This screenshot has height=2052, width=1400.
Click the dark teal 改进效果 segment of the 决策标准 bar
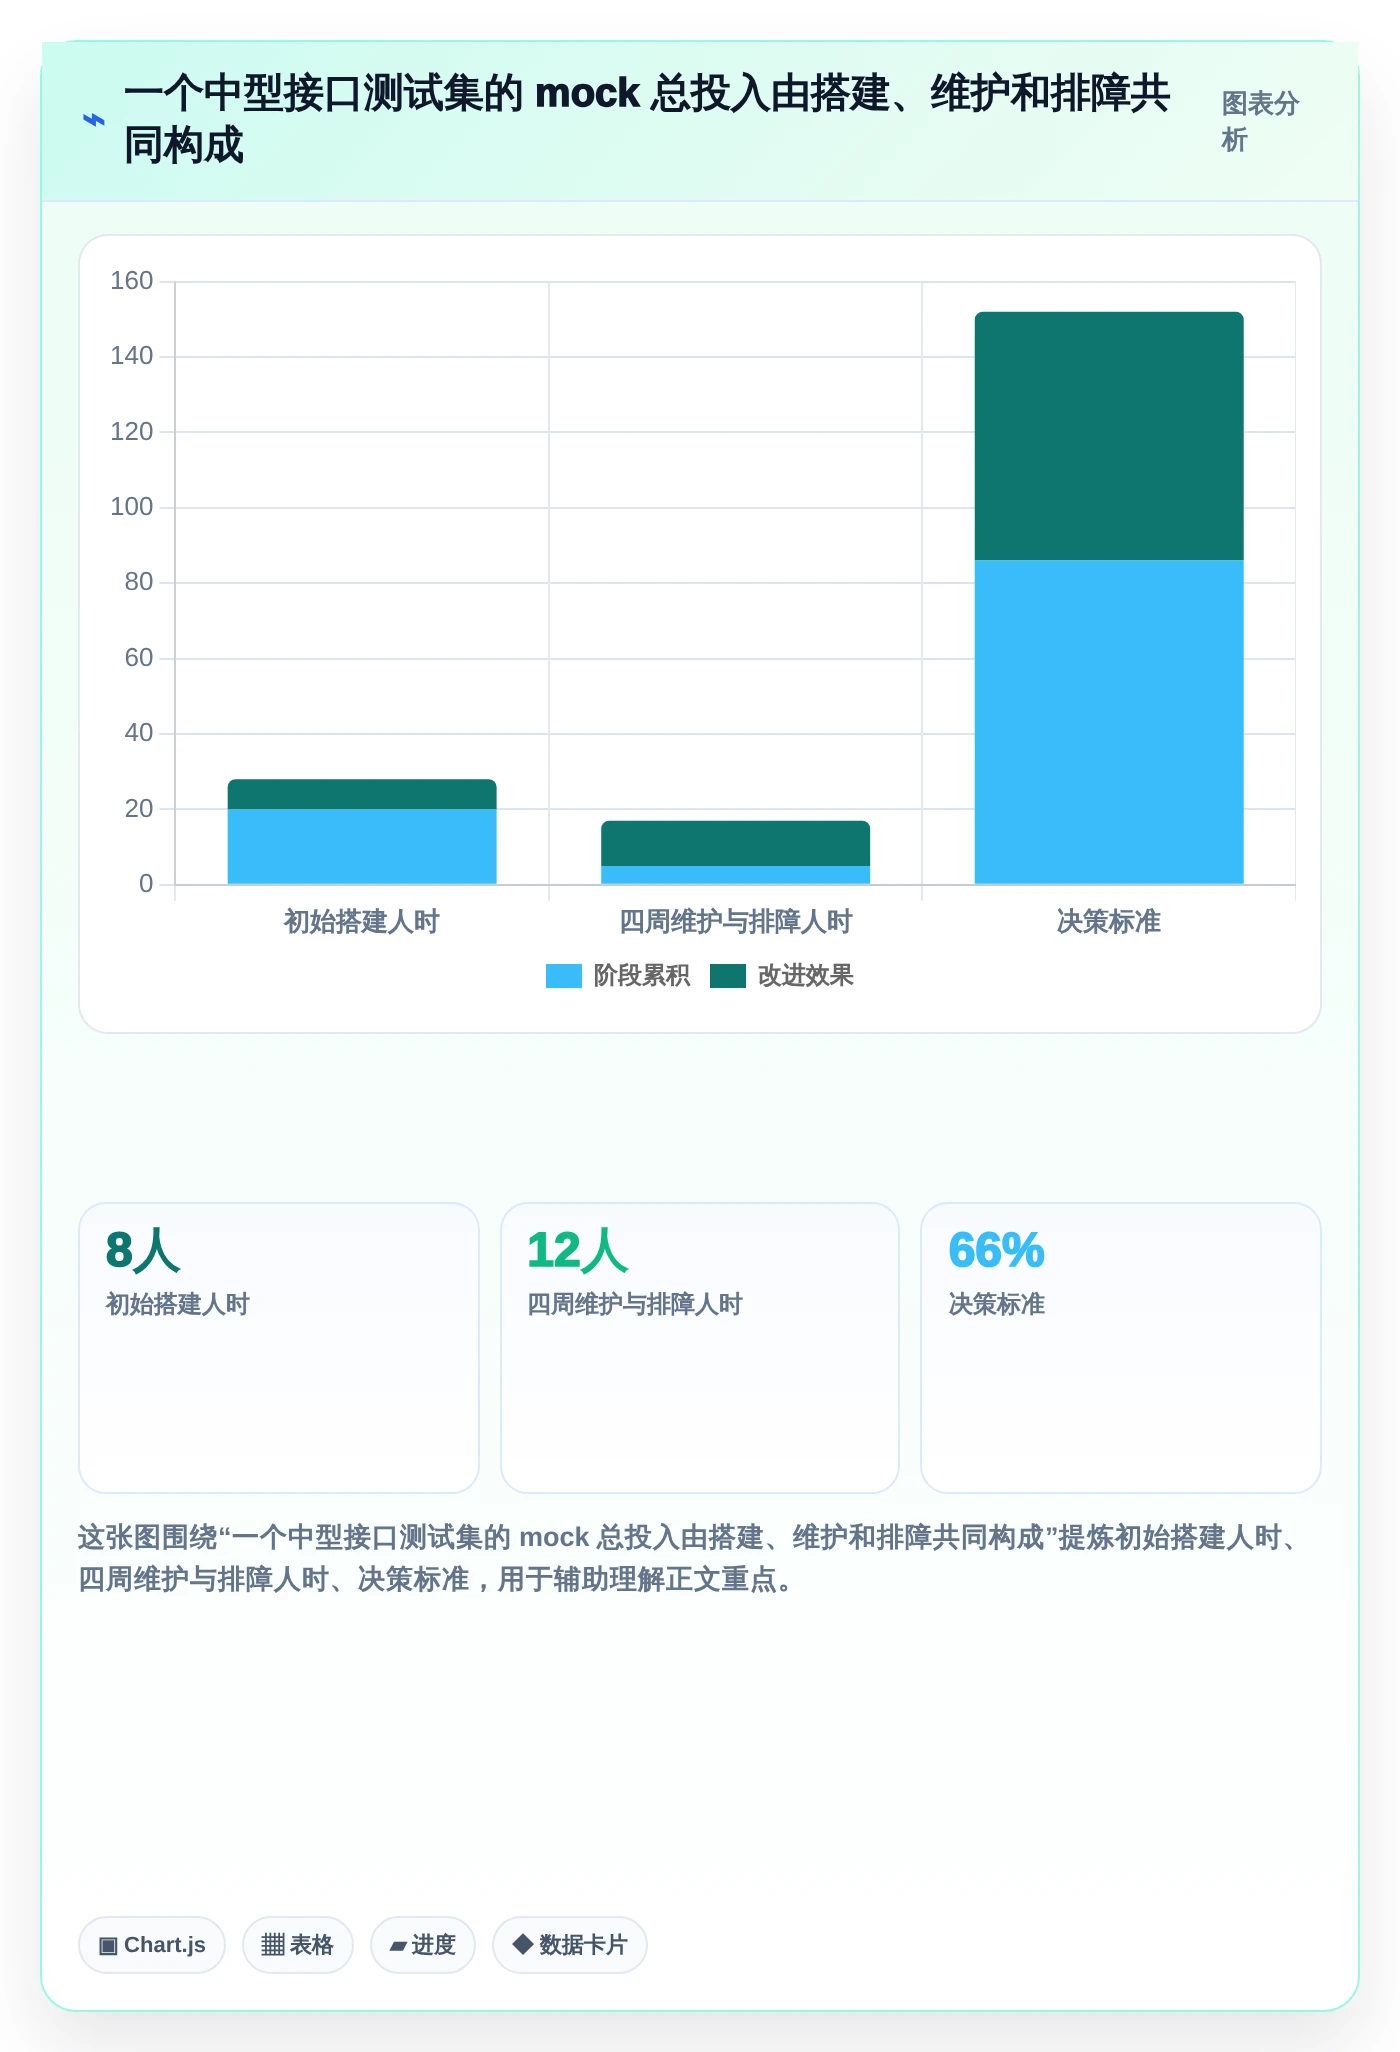tap(1109, 436)
